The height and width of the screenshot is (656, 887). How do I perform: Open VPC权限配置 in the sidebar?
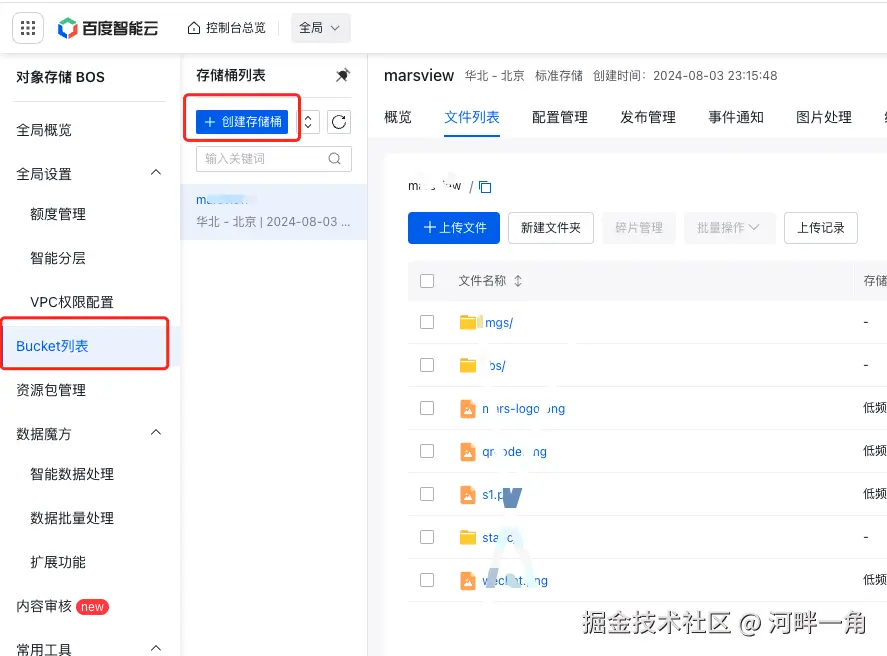[x=72, y=303]
